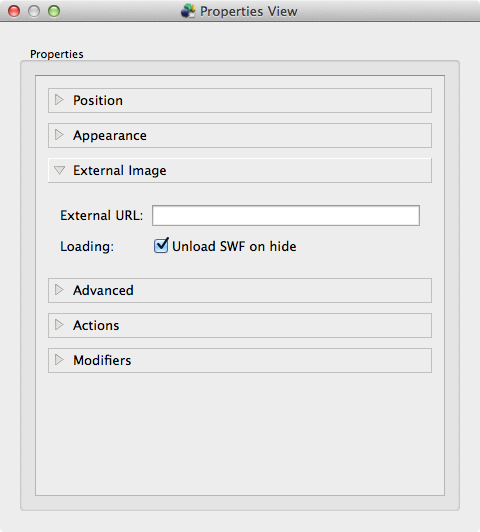The width and height of the screenshot is (480, 532).
Task: Minimize window with the gray title button
Action: (x=34, y=11)
